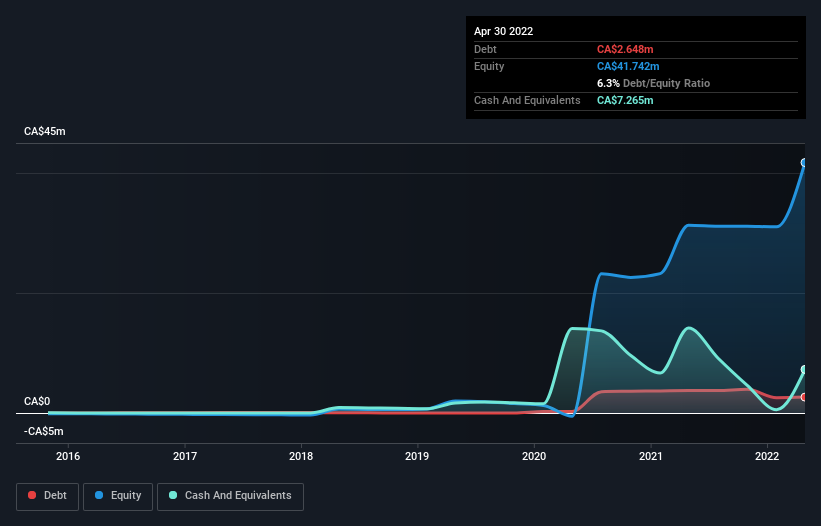Click the CA$2.648m debt value
The image size is (821, 526).
click(625, 49)
